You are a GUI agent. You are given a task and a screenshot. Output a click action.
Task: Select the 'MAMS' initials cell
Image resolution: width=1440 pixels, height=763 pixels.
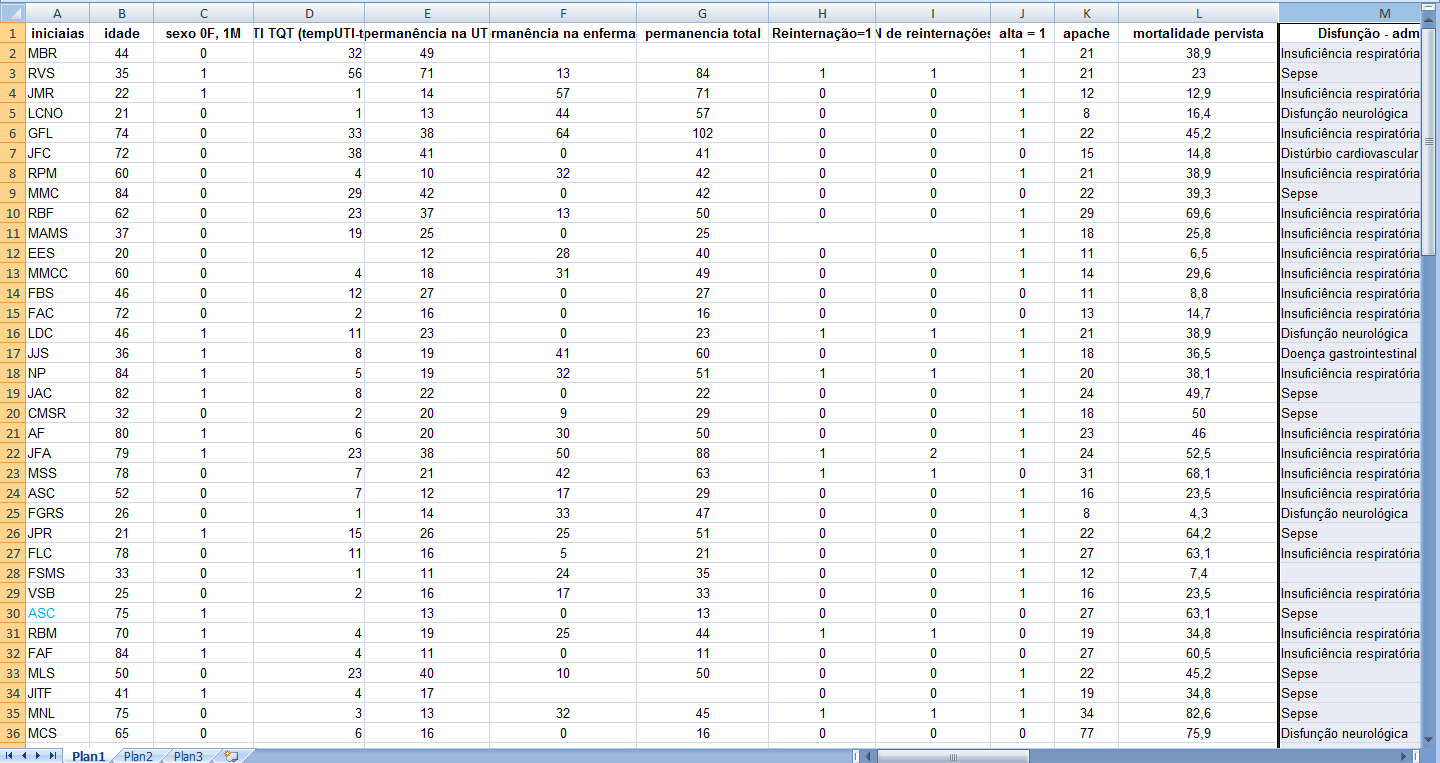click(x=57, y=233)
